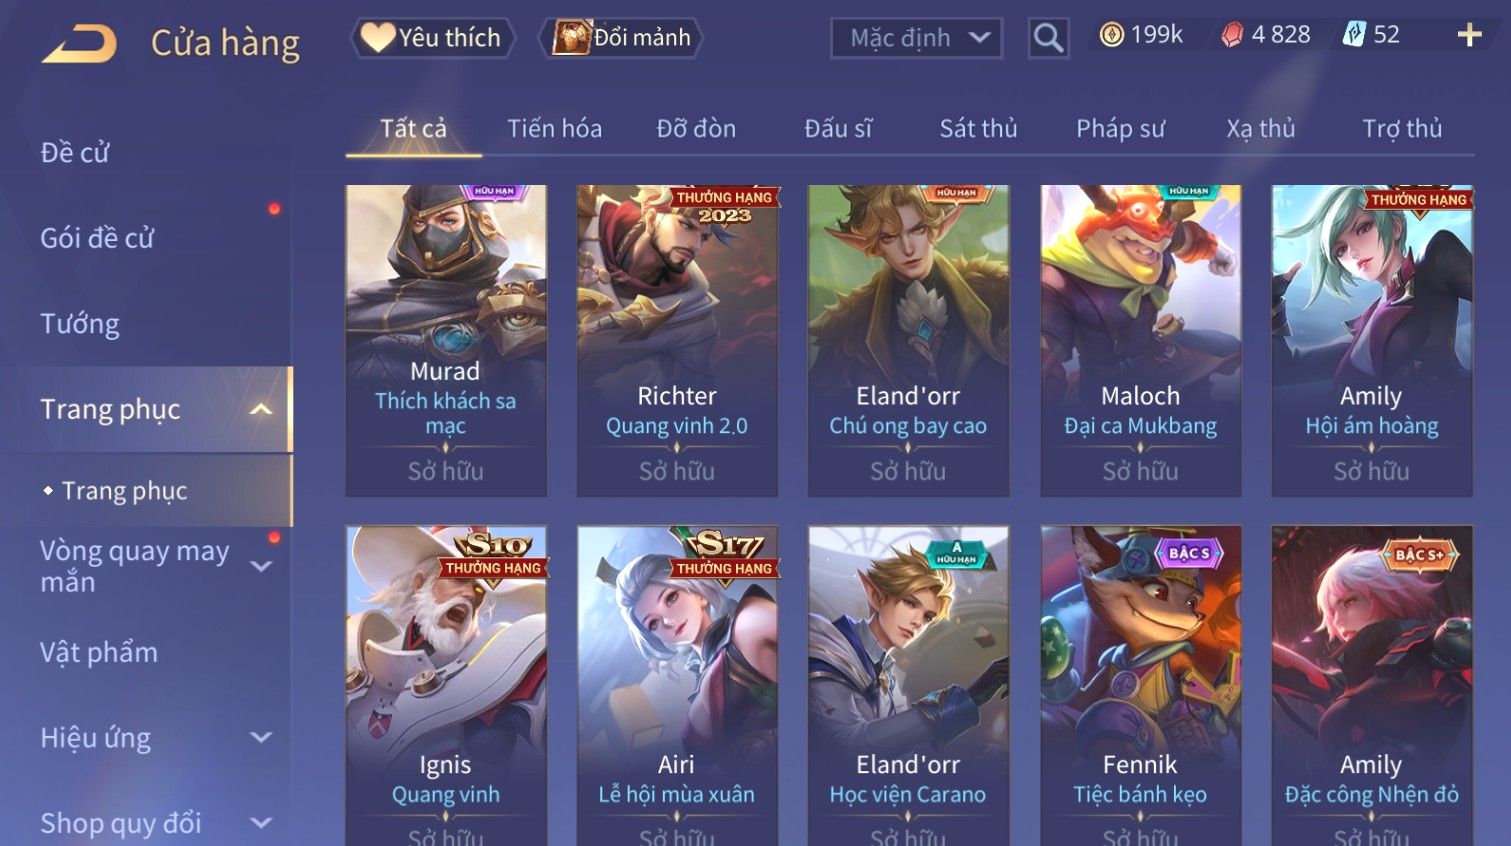
Task: Open Gói đề cử in sidebar
Action: pyautogui.click(x=97, y=238)
